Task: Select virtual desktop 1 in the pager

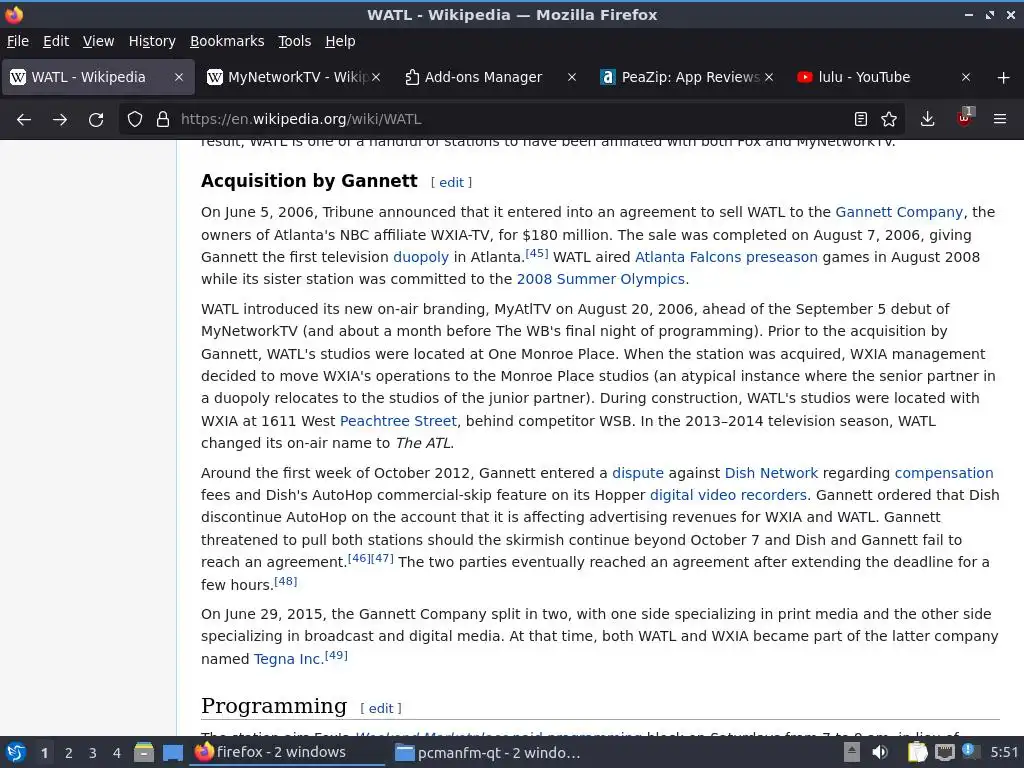Action: point(44,753)
